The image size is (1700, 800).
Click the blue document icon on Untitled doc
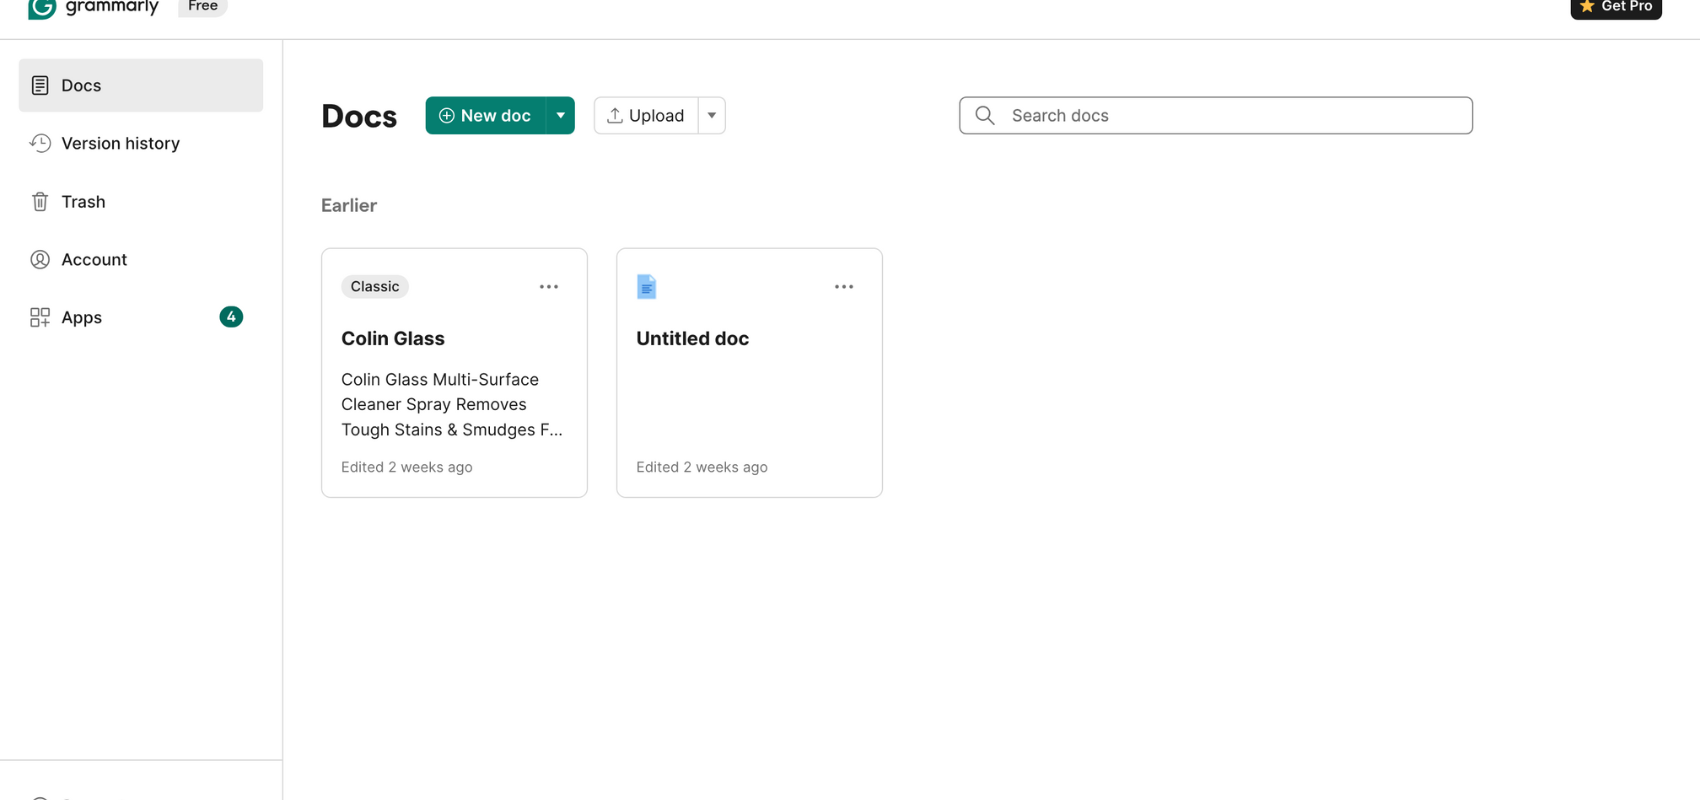(647, 287)
